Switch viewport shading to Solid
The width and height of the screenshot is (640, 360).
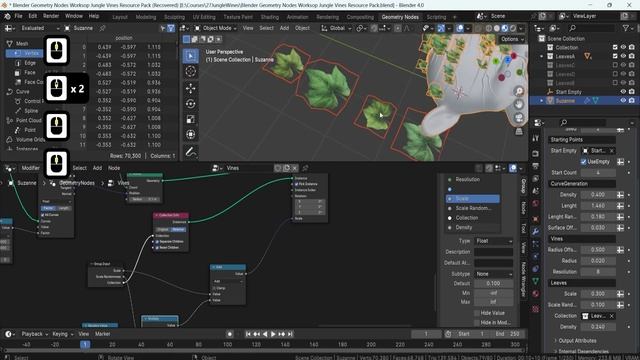pos(497,28)
